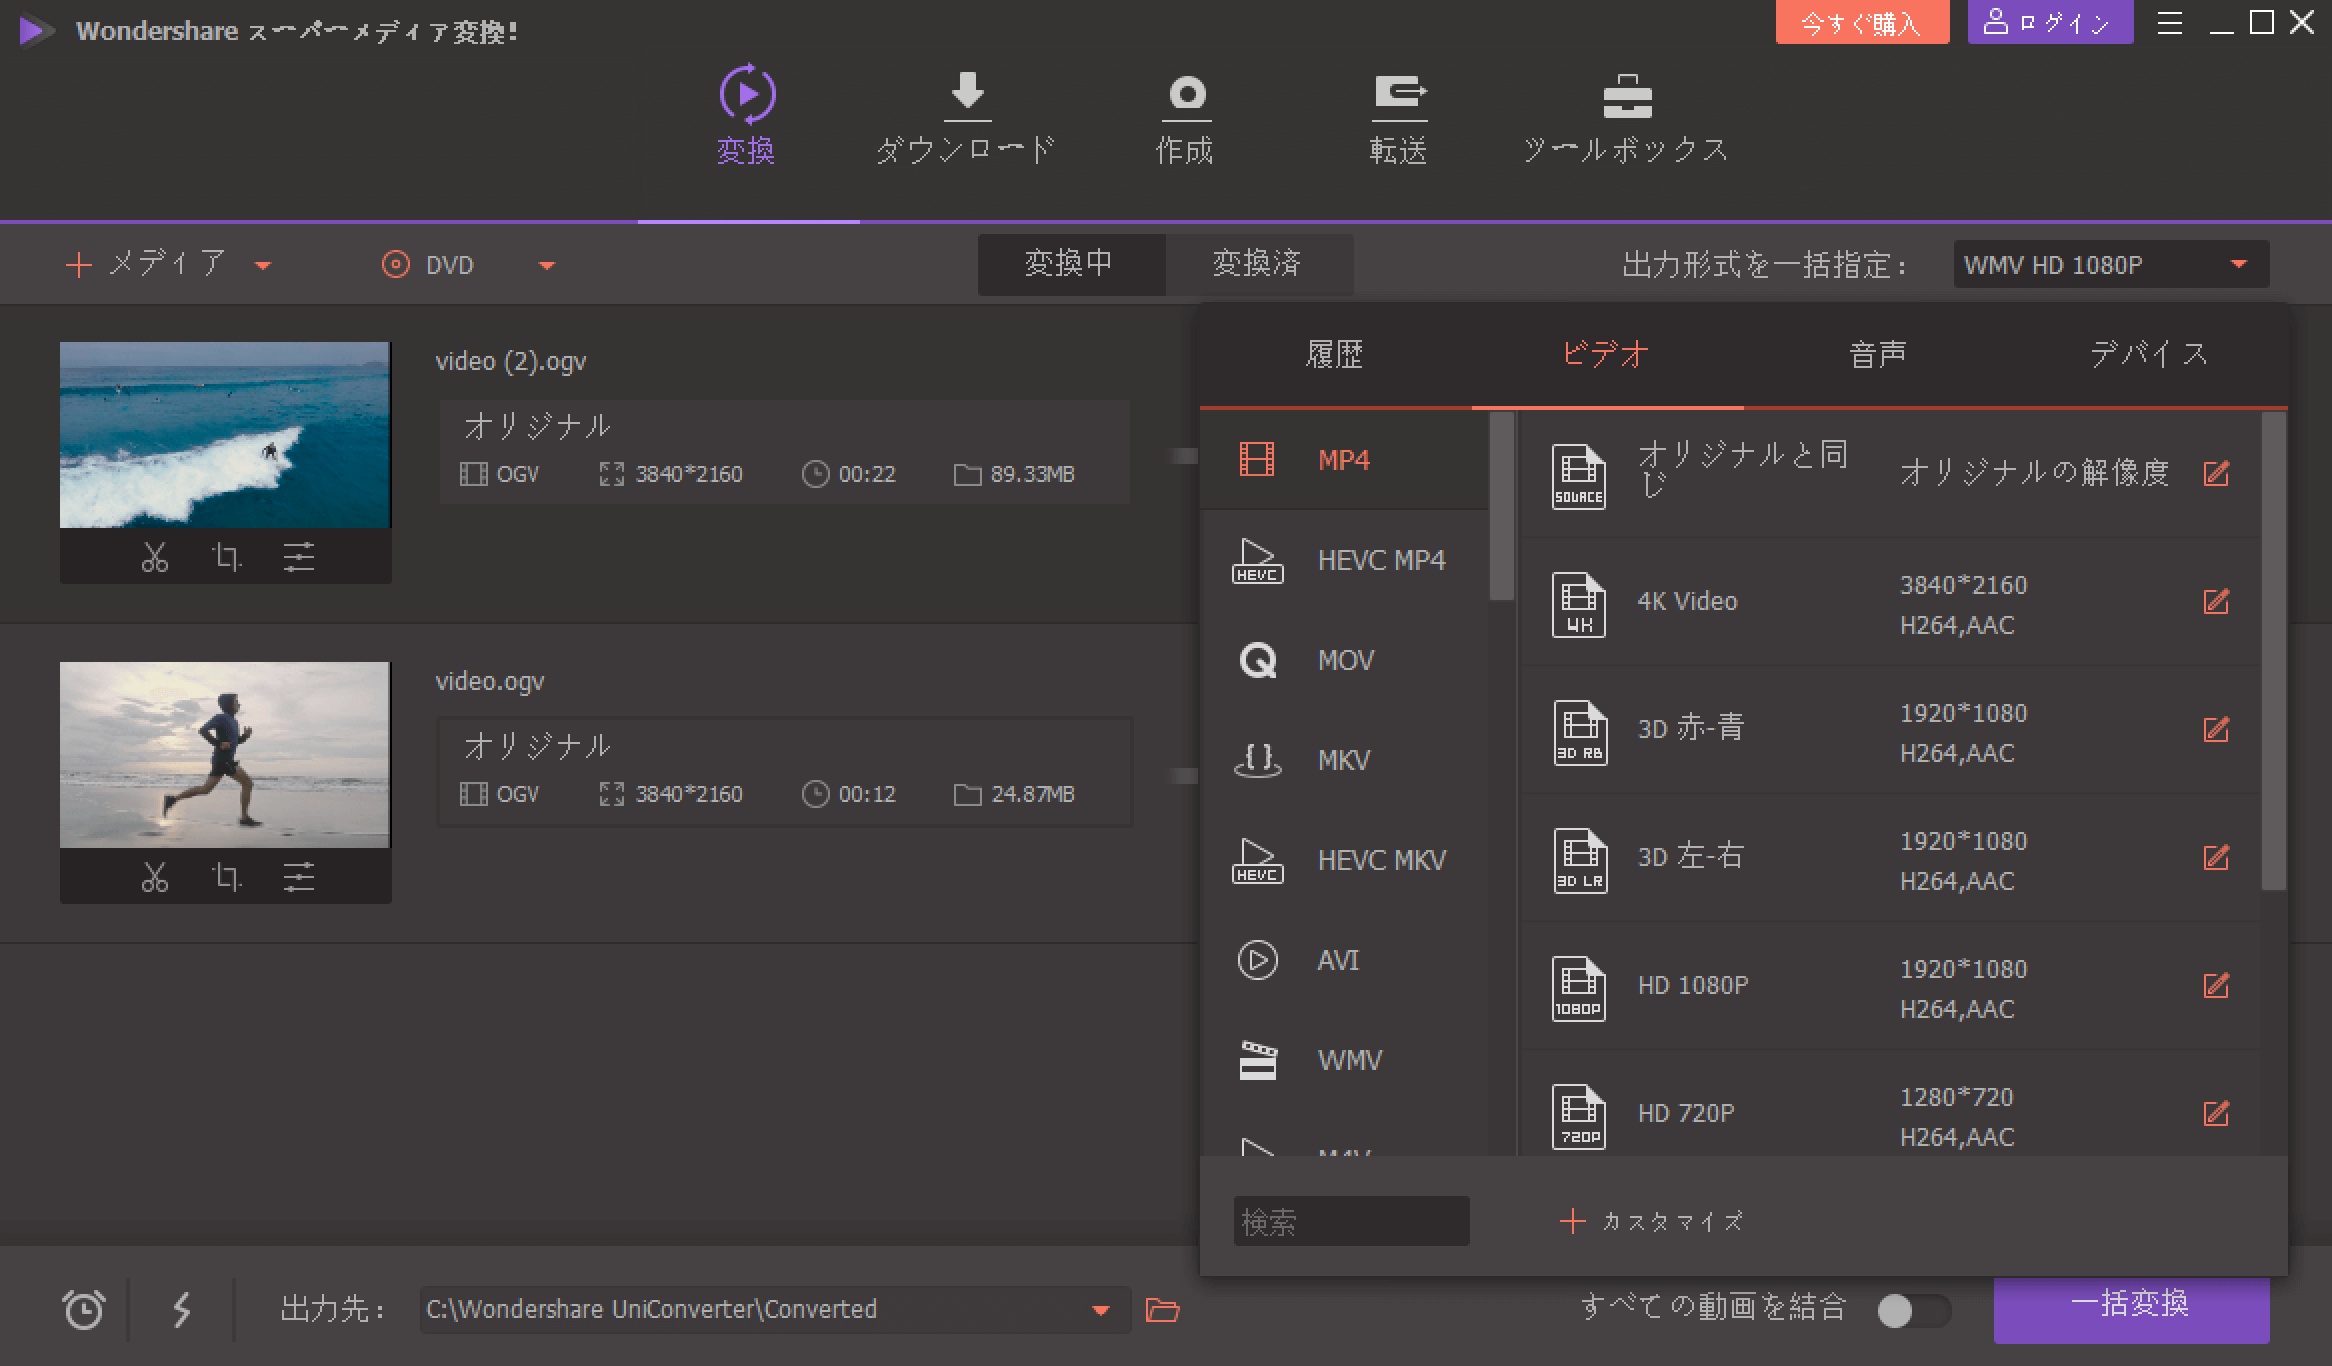The image size is (2332, 1366).
Task: Click the 今すぐ購入 buy button
Action: 1862,23
